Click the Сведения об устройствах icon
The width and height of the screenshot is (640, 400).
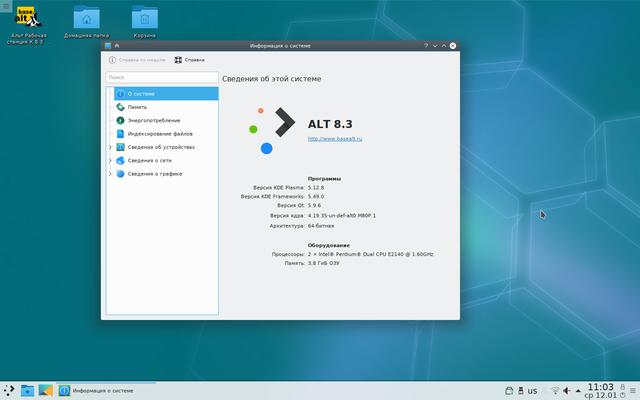pyautogui.click(x=120, y=147)
